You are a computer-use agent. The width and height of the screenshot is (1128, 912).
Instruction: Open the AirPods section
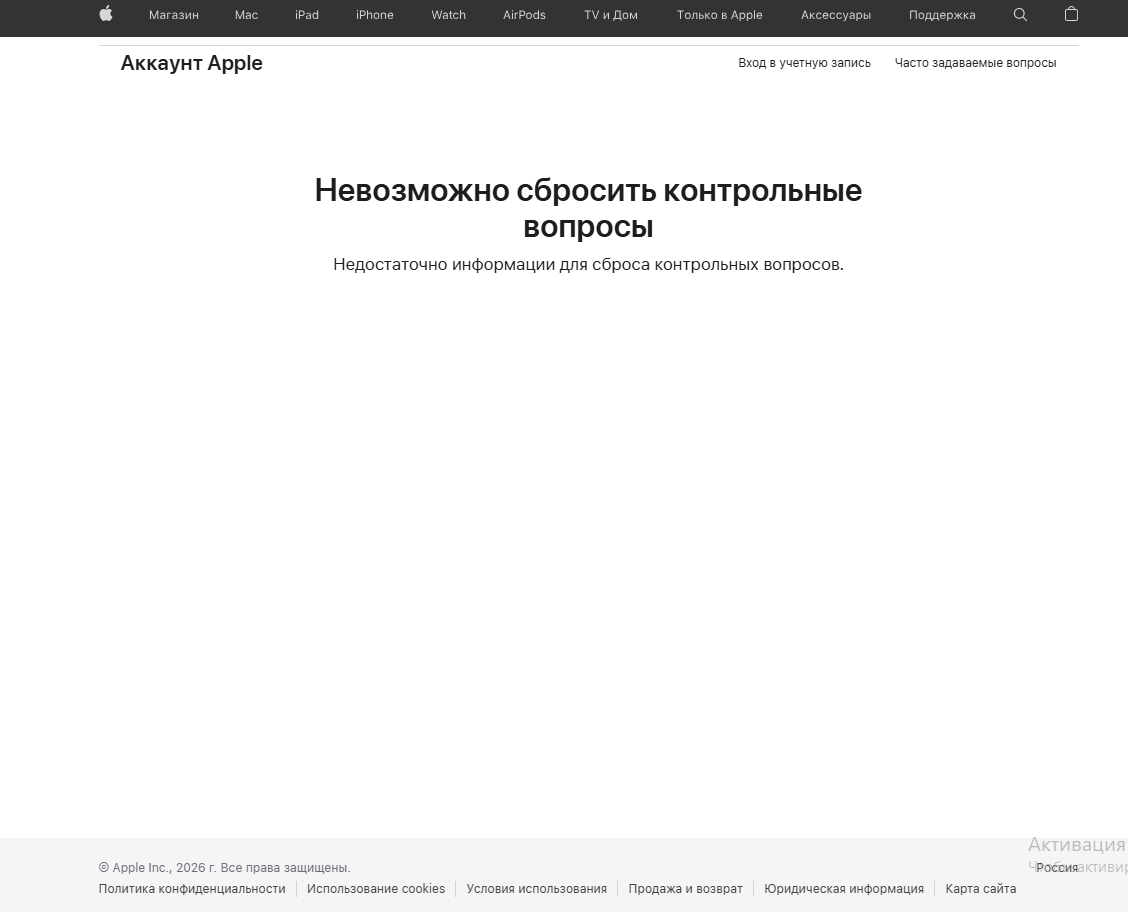pyautogui.click(x=524, y=15)
